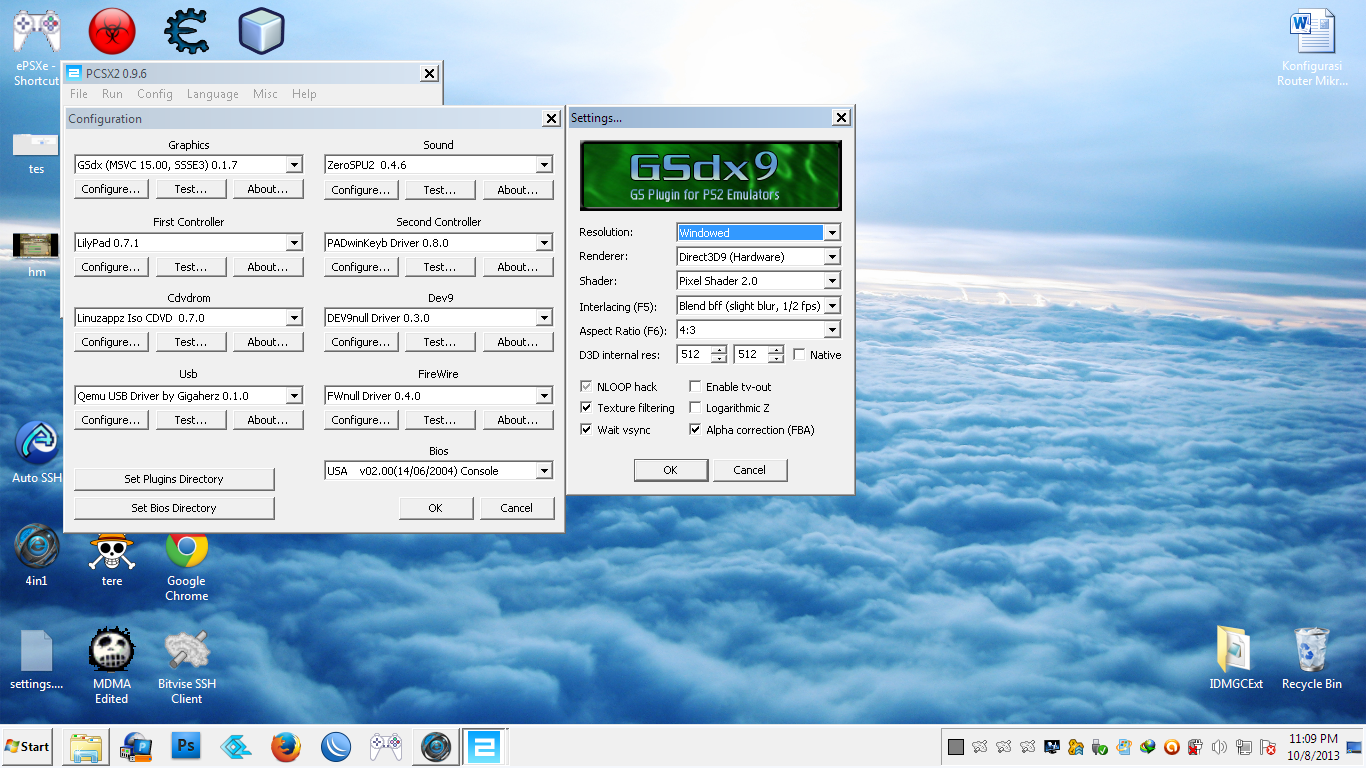1366x768 pixels.
Task: Click OK in the Configuration dialog
Action: tap(436, 508)
